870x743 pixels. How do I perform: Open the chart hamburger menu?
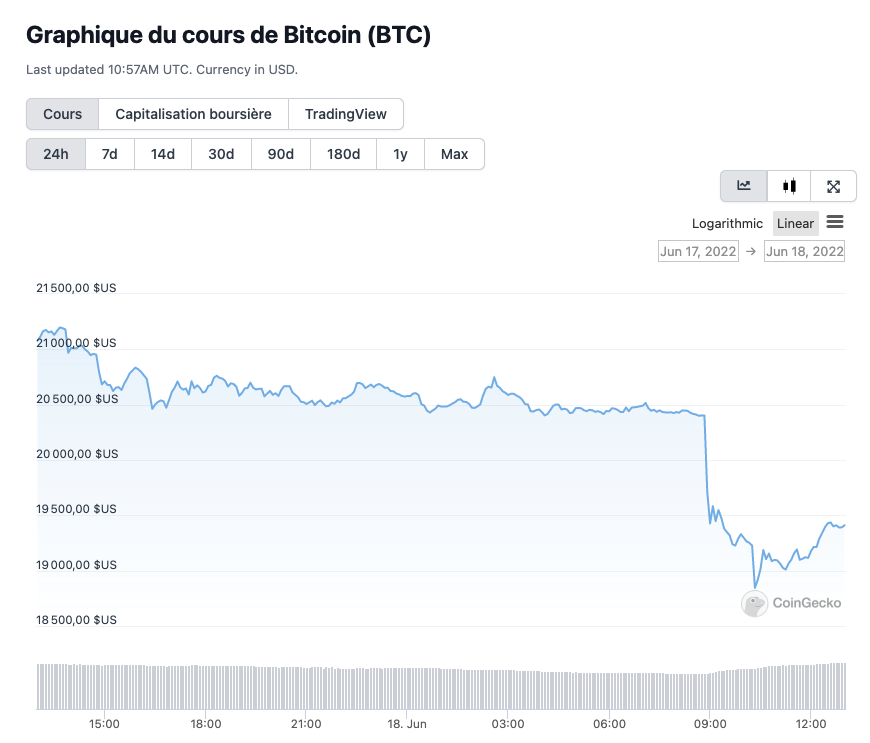tap(835, 223)
